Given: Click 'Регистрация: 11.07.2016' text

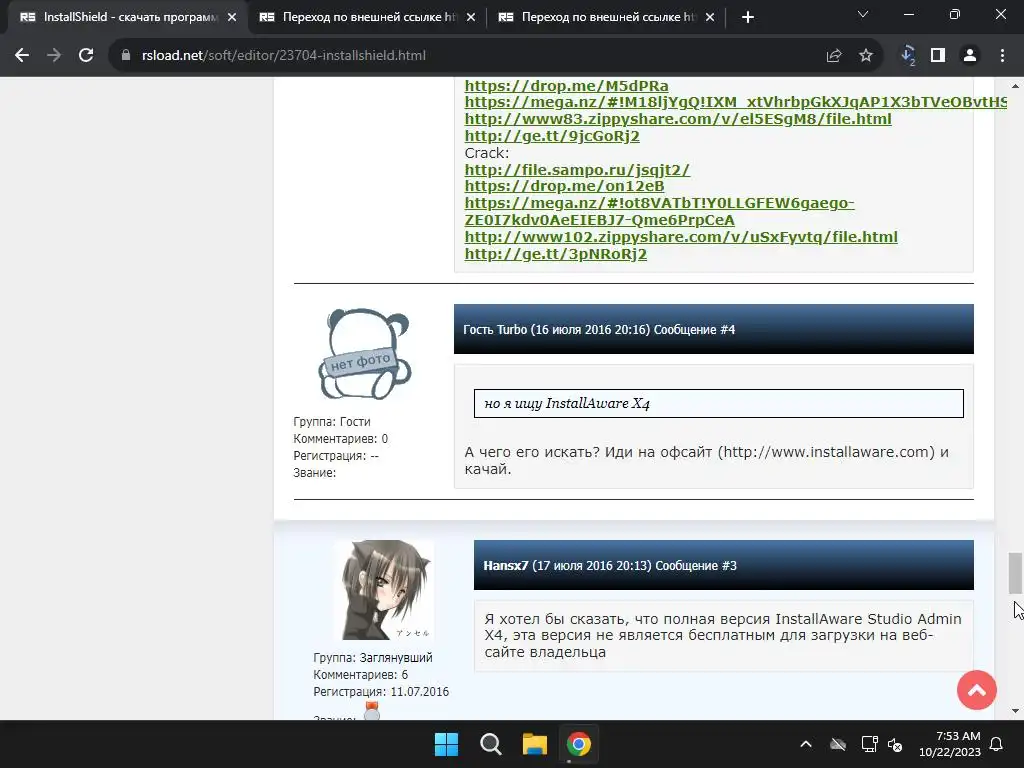Looking at the screenshot, I should (381, 692).
